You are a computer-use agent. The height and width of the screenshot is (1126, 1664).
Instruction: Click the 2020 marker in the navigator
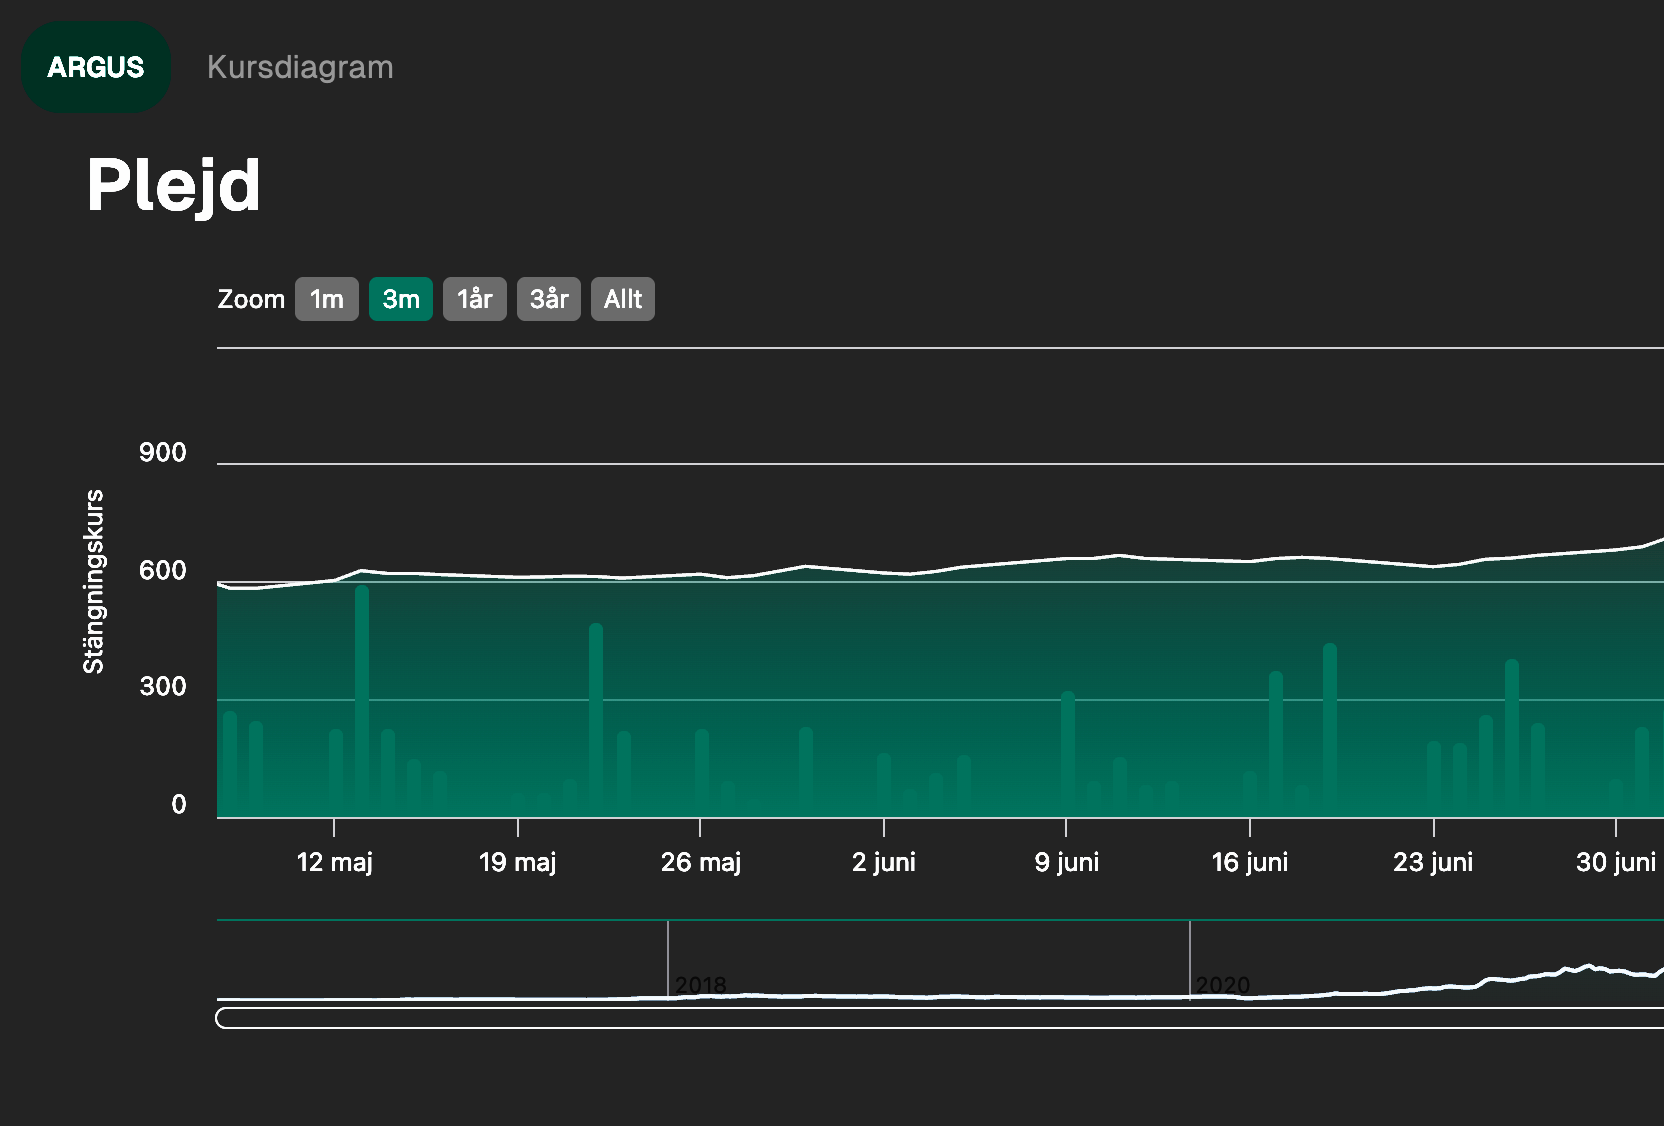(x=1222, y=985)
